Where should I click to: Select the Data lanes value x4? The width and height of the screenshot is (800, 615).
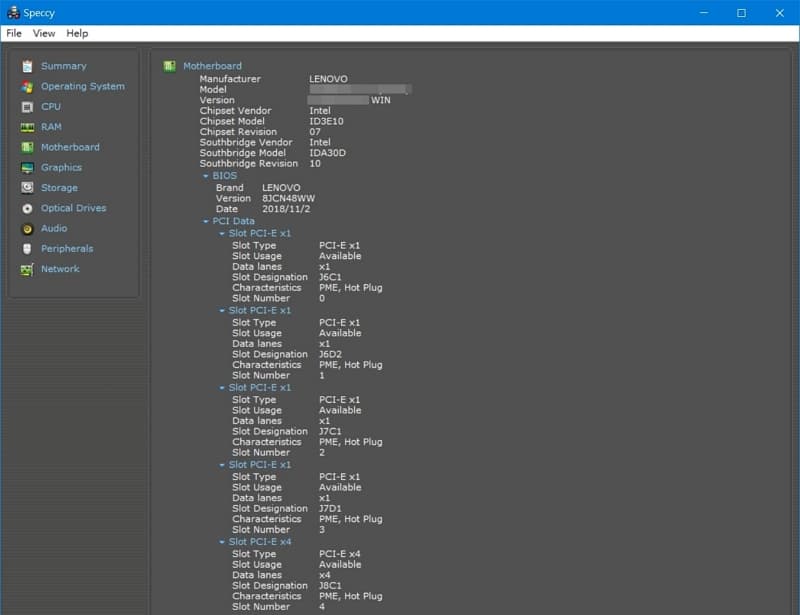pyautogui.click(x=324, y=575)
